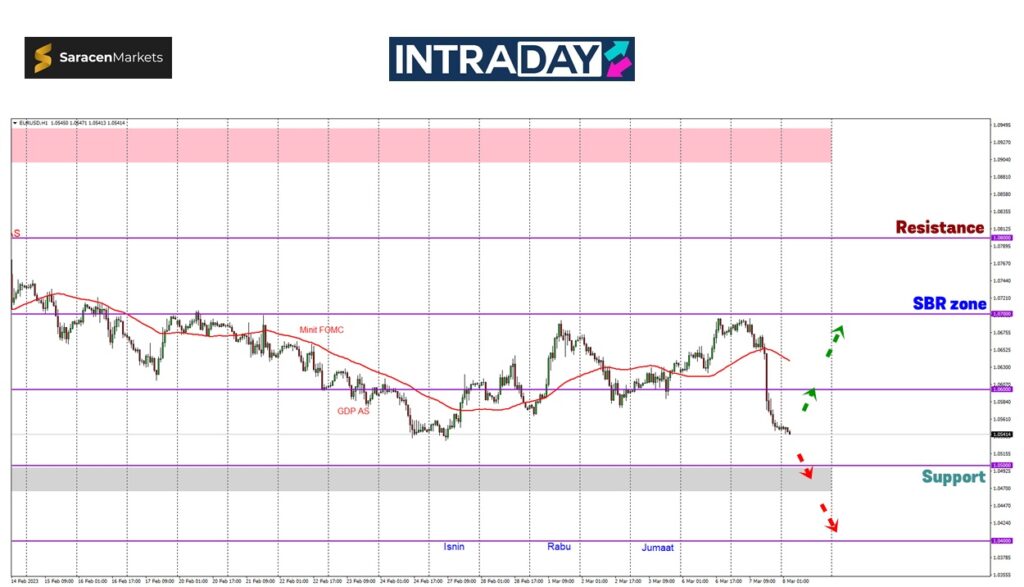The height and width of the screenshot is (587, 1024).
Task: Select the Resistance label
Action: point(939,228)
